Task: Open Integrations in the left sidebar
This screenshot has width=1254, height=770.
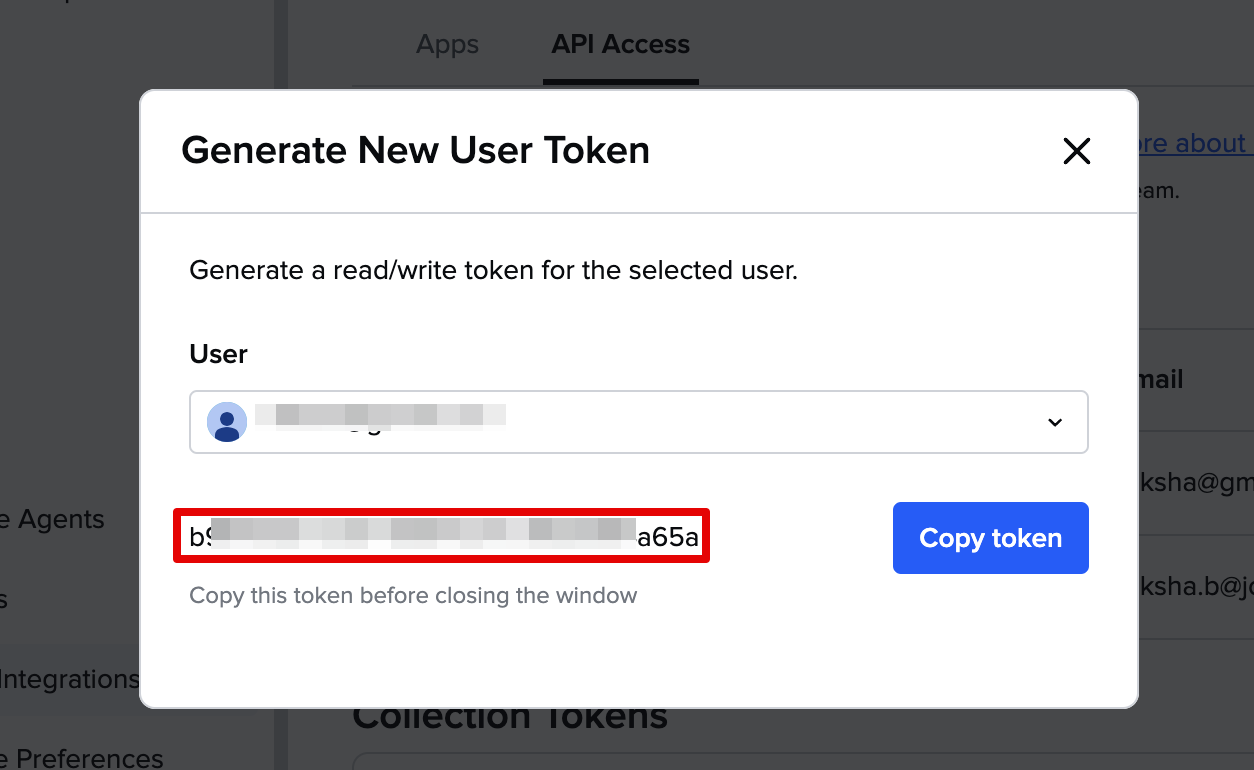Action: [x=68, y=679]
